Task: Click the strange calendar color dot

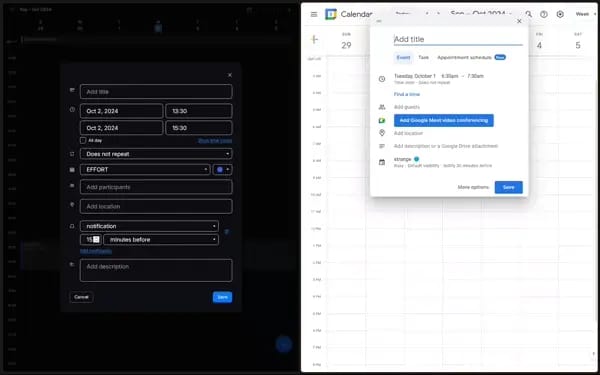Action: [416, 159]
